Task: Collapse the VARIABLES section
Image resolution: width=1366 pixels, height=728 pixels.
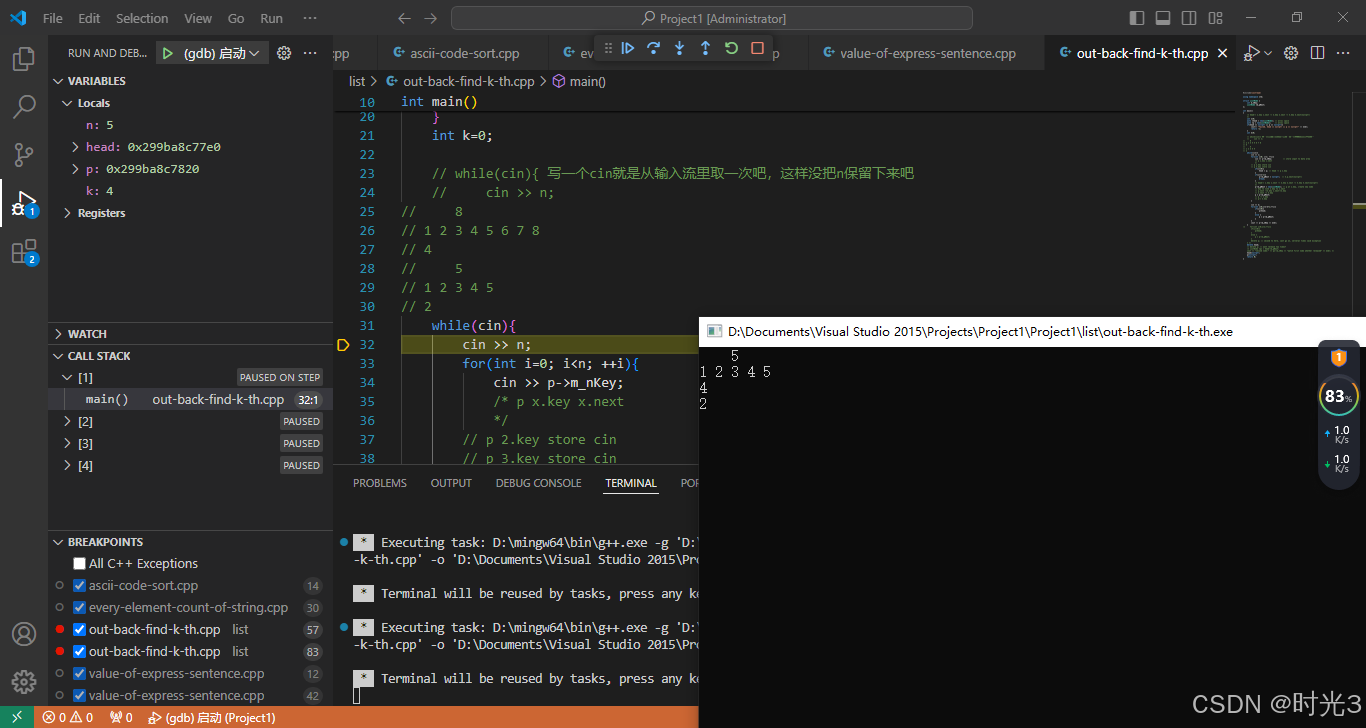Action: click(x=190, y=81)
